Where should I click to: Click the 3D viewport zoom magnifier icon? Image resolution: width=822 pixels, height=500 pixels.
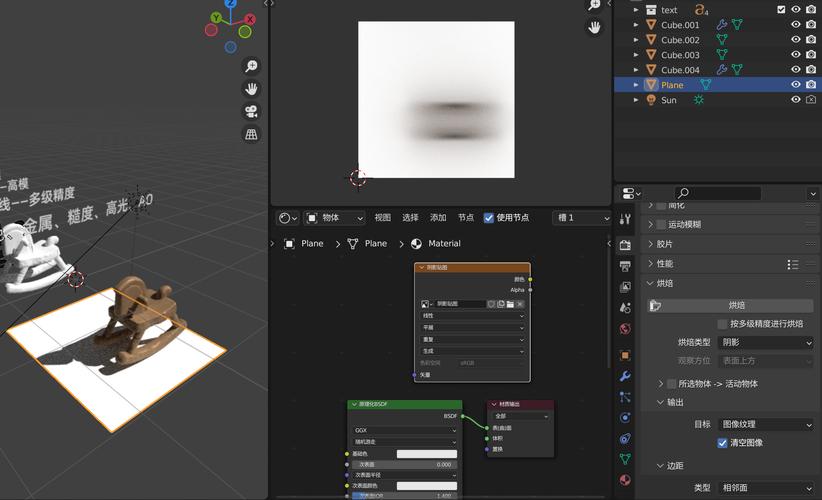pos(252,66)
